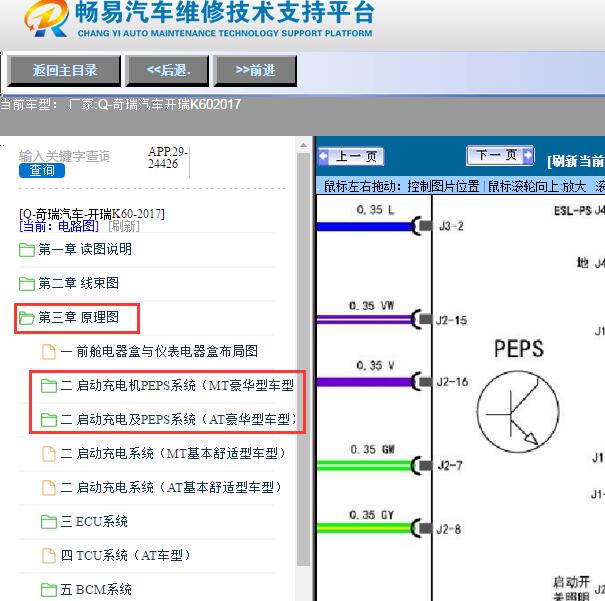Click the keyword search input field
This screenshot has height=601, width=605.
[64, 156]
